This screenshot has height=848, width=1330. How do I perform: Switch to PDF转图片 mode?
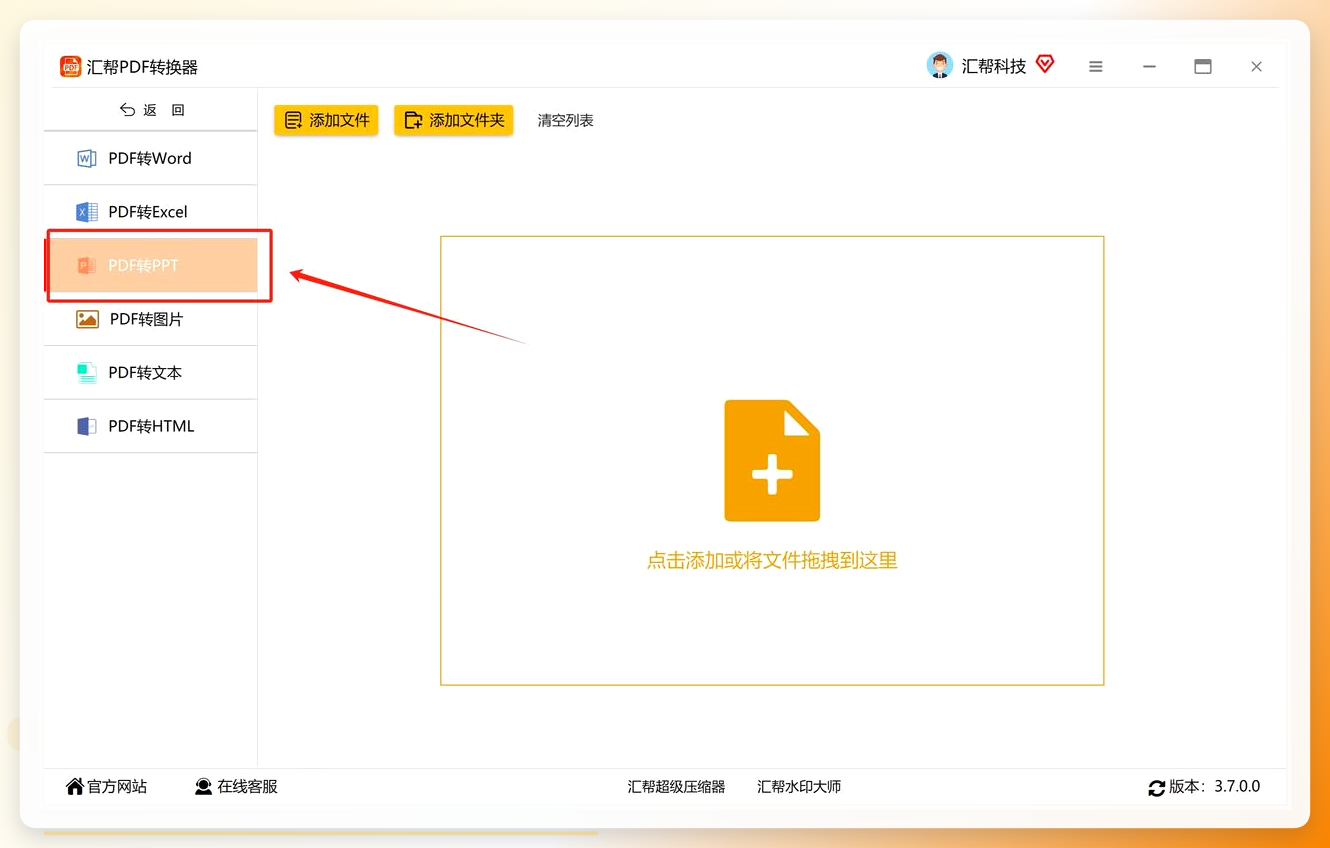[151, 319]
